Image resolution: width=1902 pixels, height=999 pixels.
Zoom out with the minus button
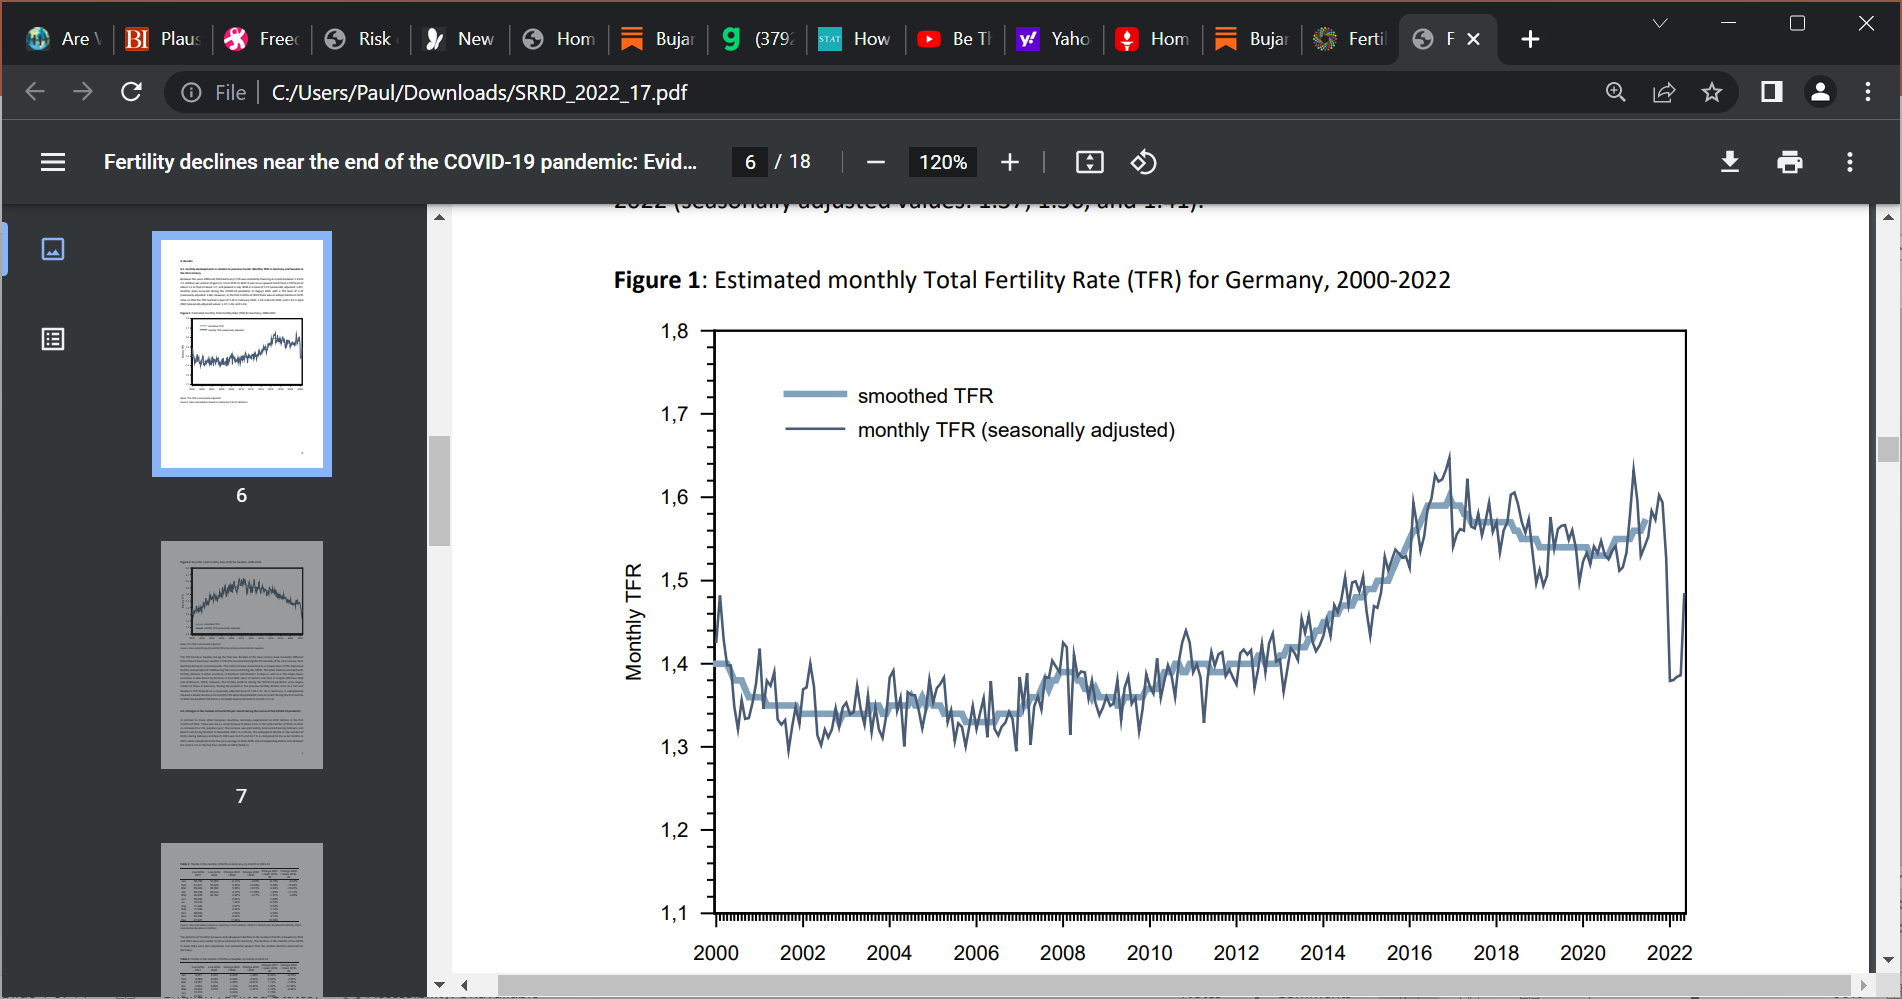876,162
